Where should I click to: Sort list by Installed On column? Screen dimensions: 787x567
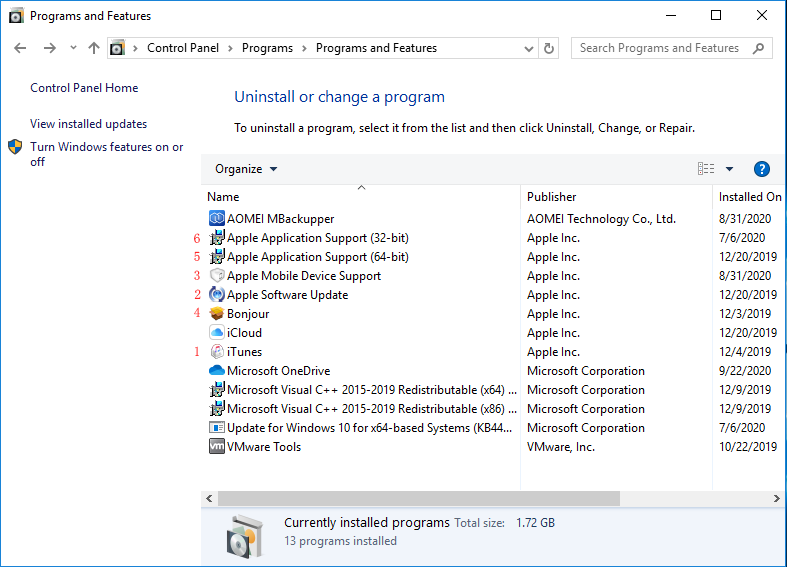point(750,197)
